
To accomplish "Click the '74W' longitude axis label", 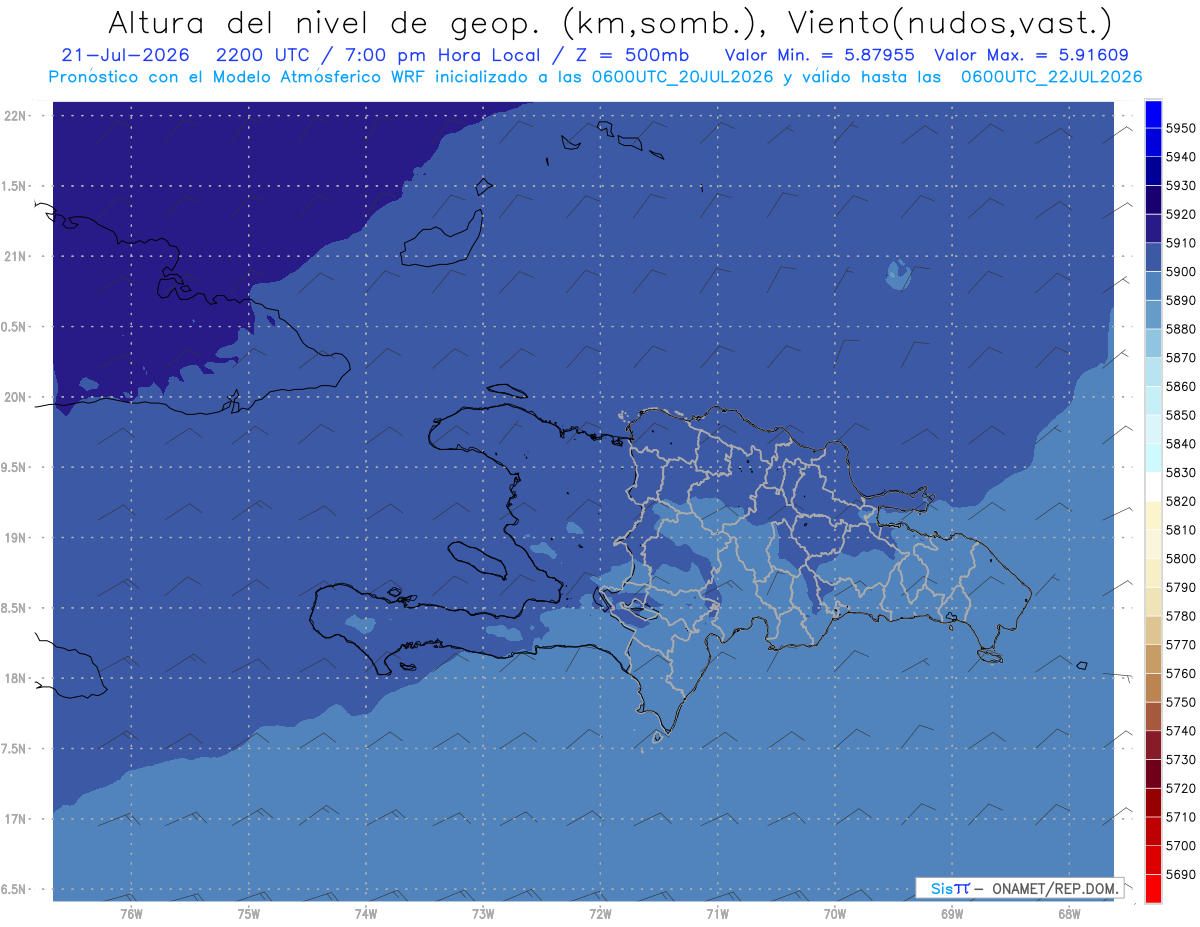I will pos(366,914).
